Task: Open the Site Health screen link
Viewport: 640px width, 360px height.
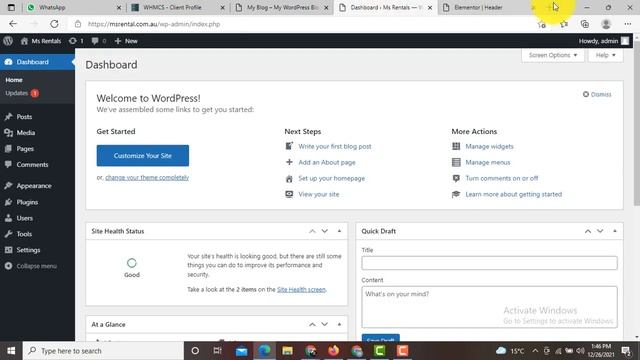Action: pyautogui.click(x=301, y=289)
